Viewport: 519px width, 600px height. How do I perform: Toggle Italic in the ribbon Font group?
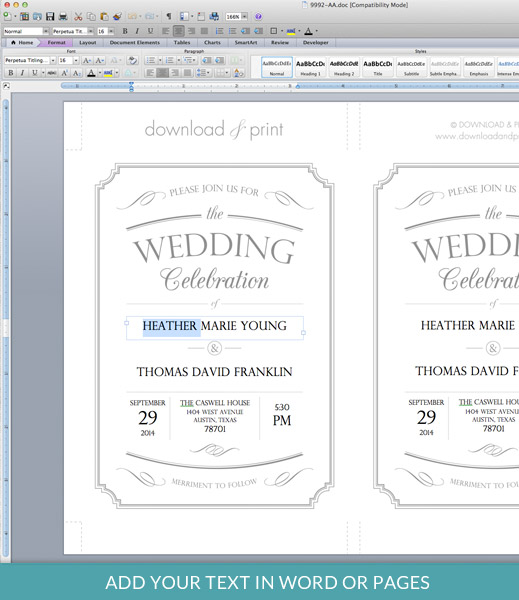coord(22,73)
